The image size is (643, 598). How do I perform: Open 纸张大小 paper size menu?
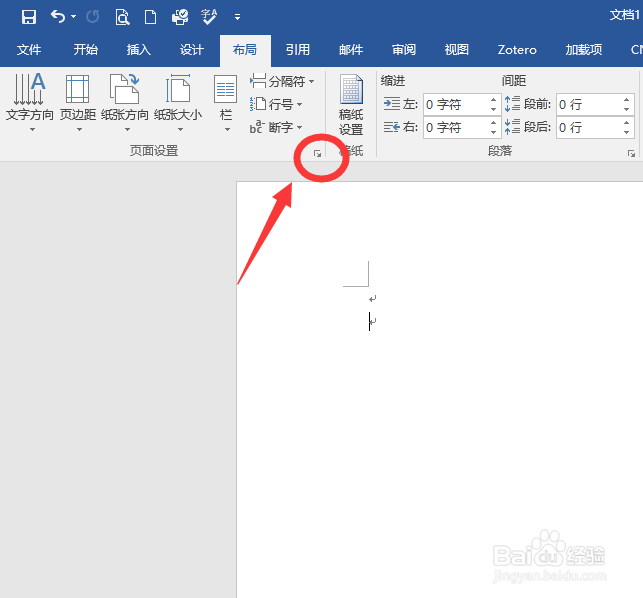[x=178, y=103]
